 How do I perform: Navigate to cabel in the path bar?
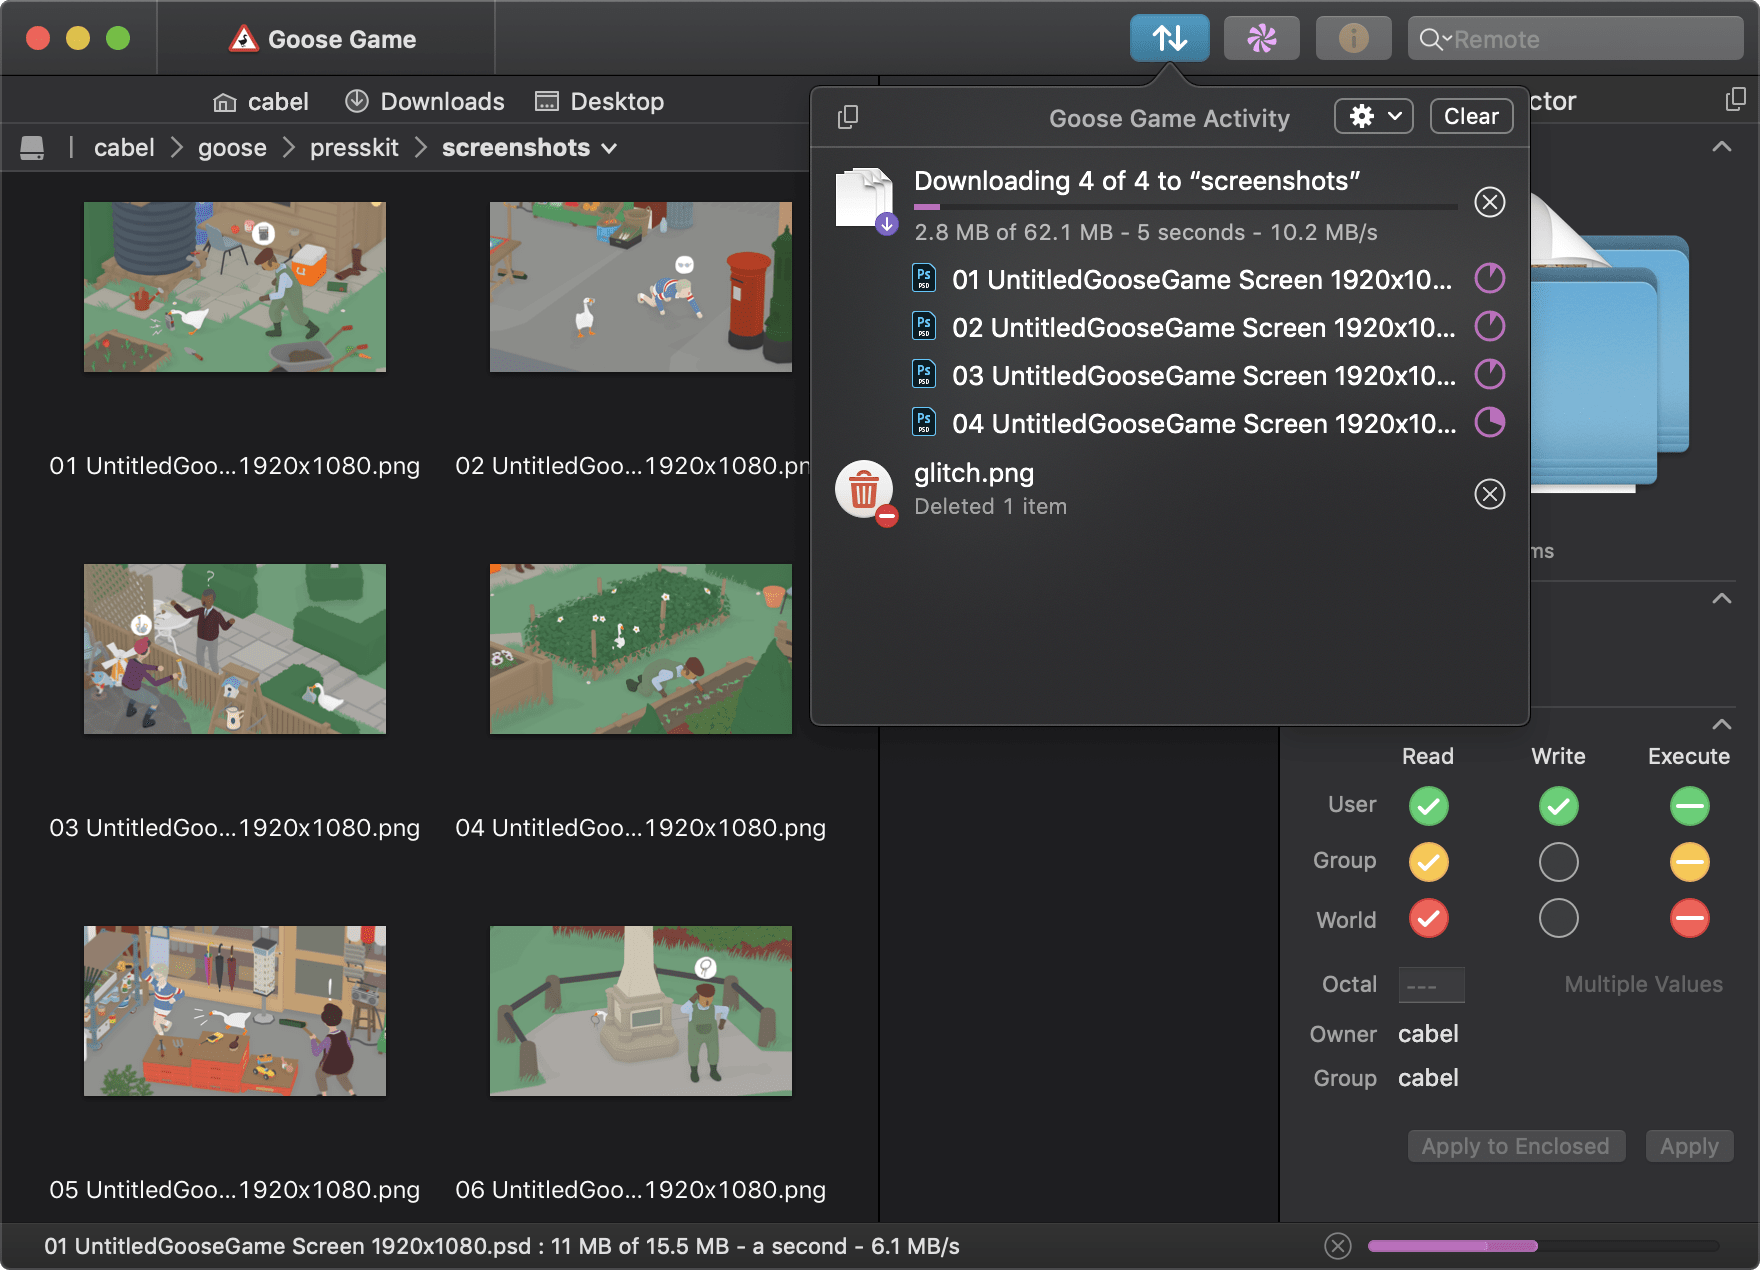[x=124, y=148]
